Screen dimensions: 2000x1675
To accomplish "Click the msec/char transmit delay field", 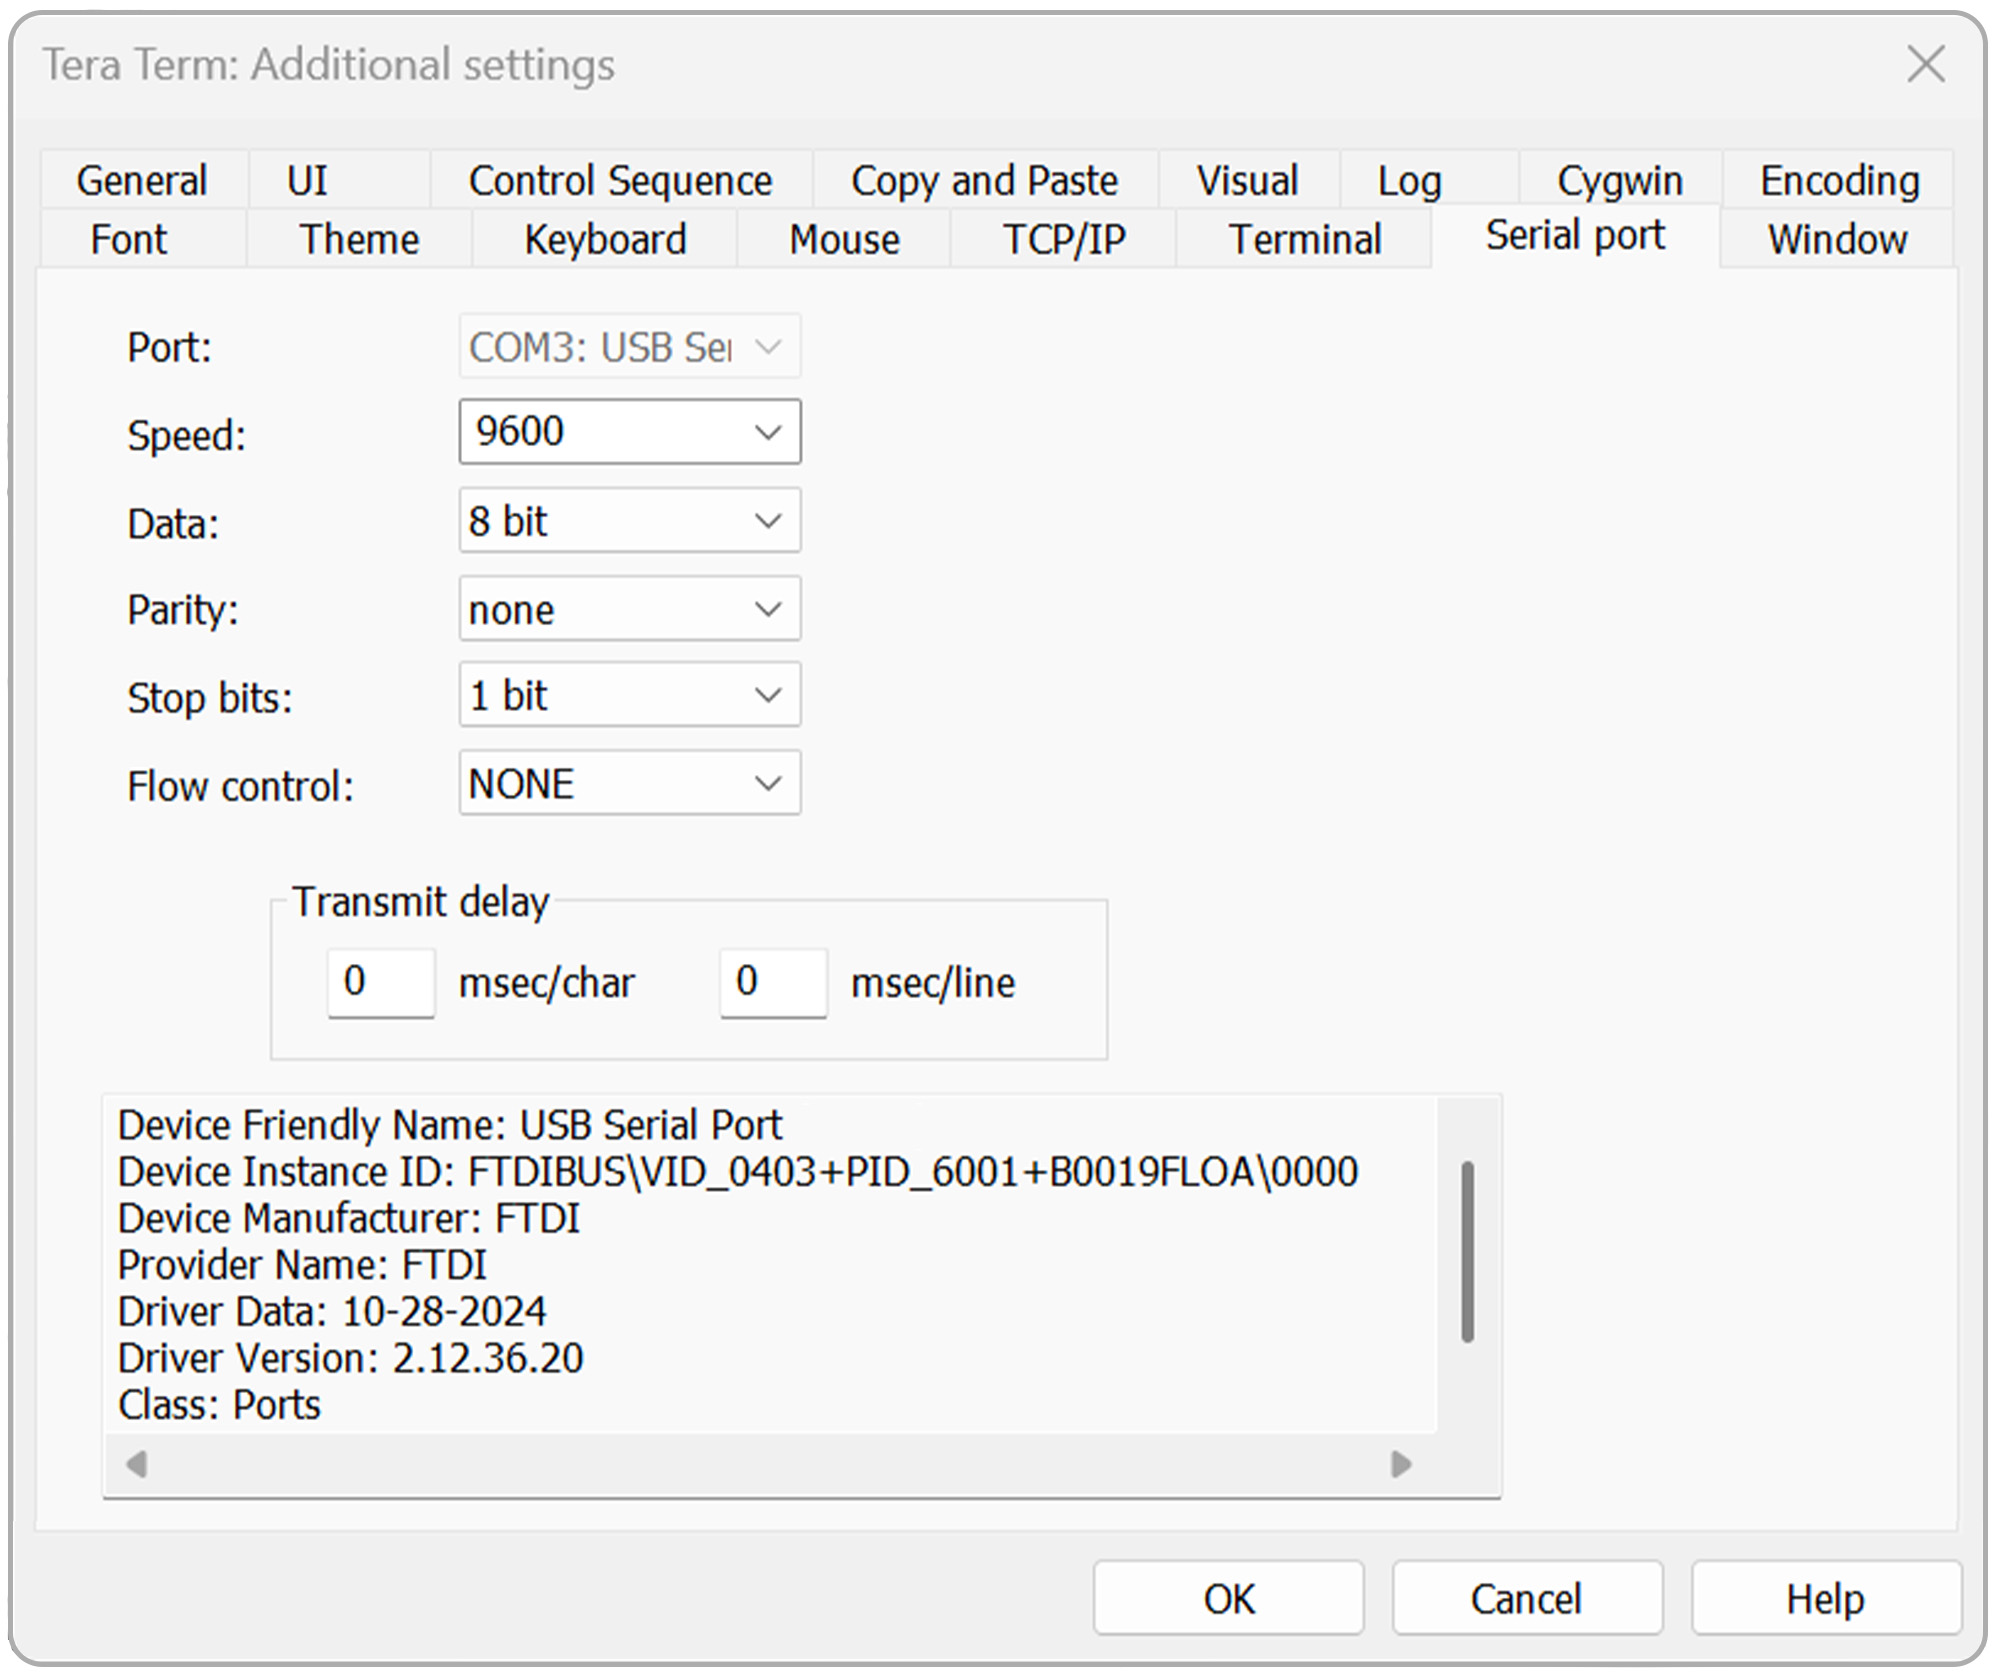I will pyautogui.click(x=381, y=982).
